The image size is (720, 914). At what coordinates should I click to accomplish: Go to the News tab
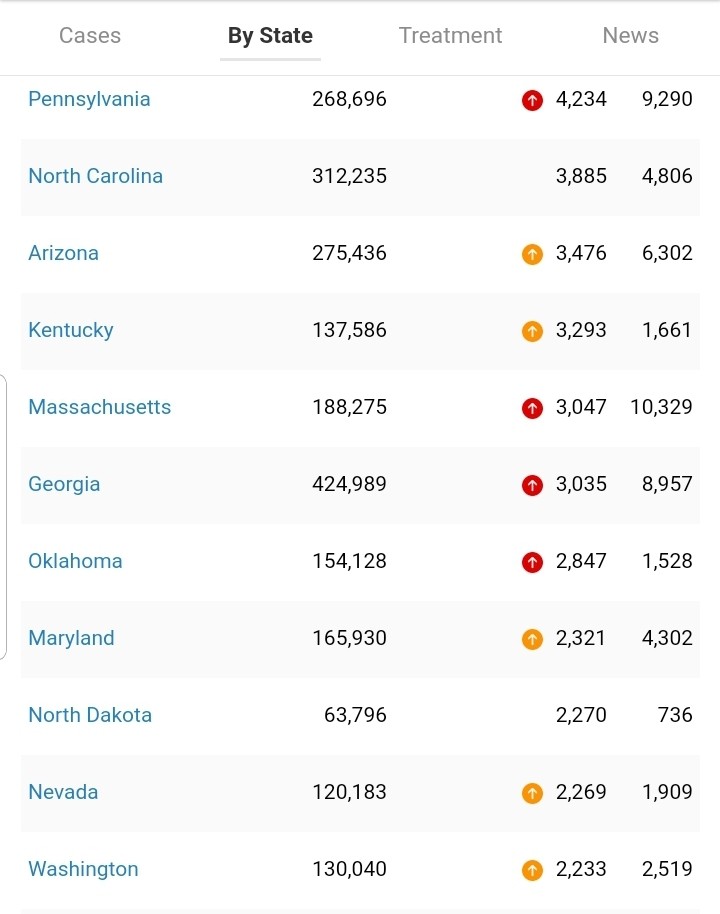pyautogui.click(x=630, y=36)
